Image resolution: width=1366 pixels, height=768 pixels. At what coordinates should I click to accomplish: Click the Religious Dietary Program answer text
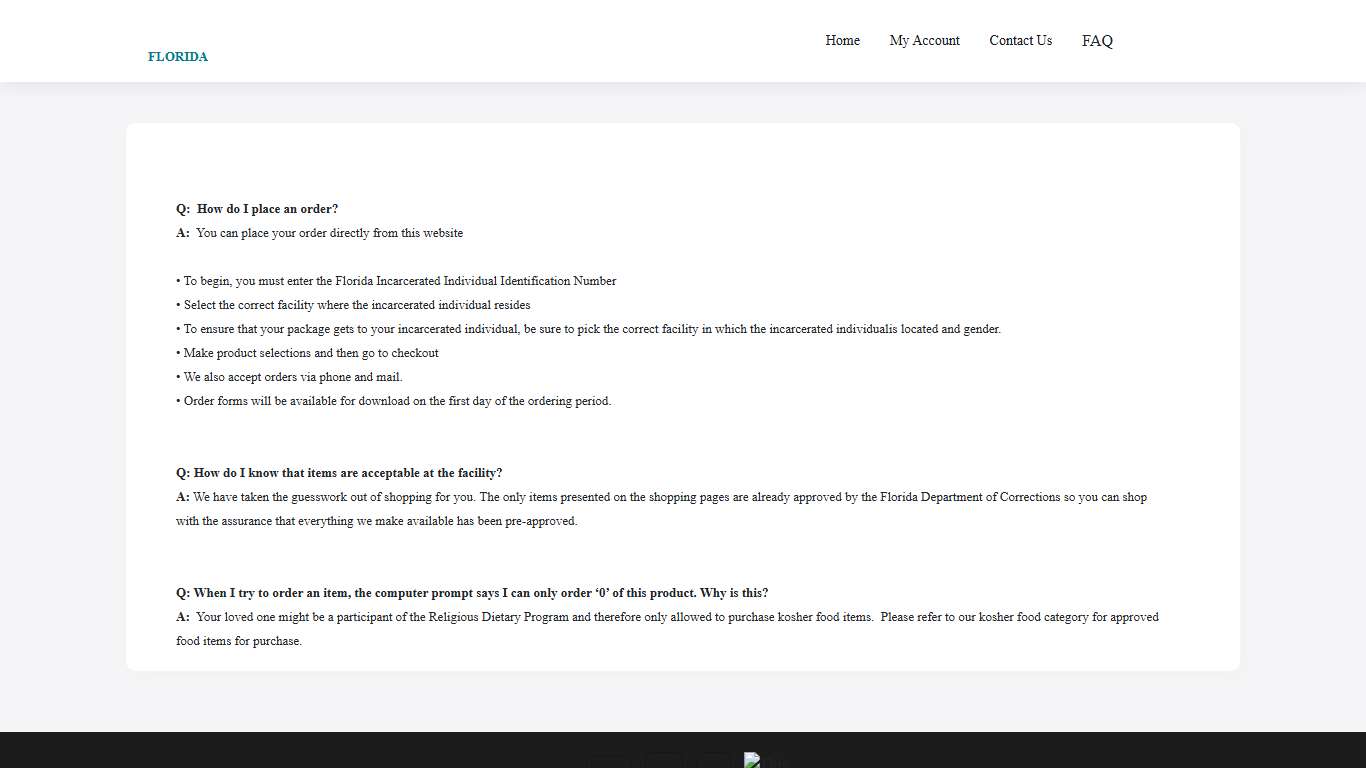tap(667, 617)
